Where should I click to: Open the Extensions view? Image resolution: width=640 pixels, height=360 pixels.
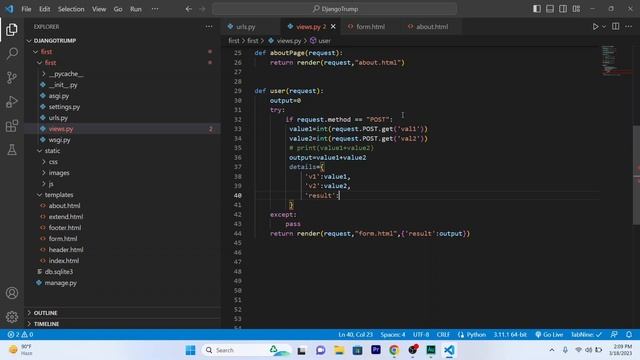12,126
